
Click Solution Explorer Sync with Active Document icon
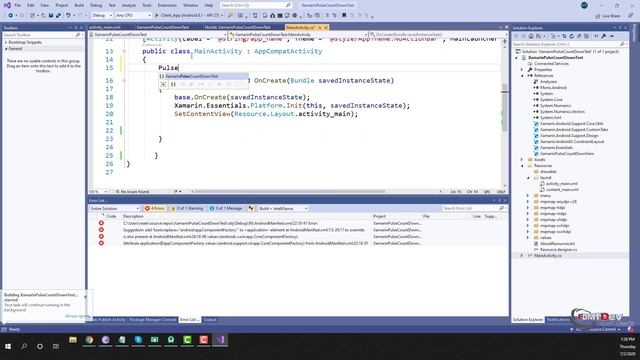pyautogui.click(x=564, y=36)
